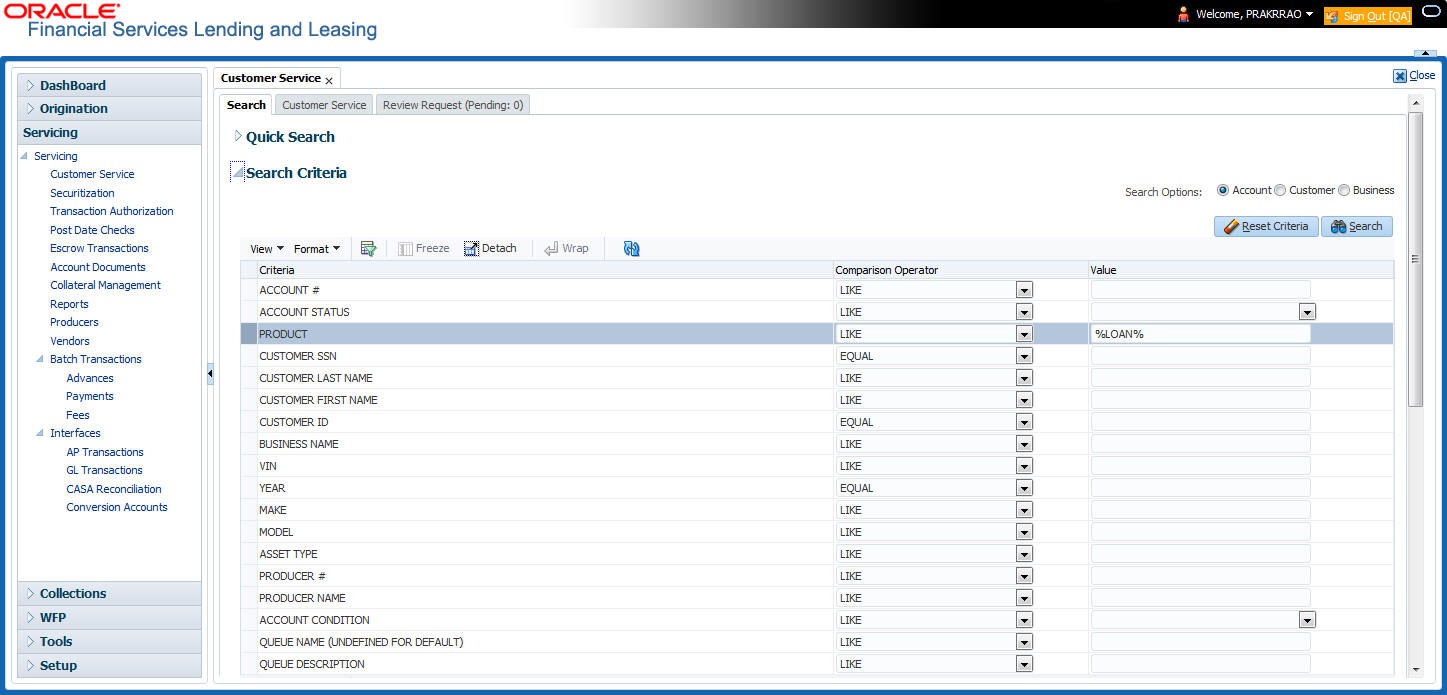
Task: Click the Reset Criteria button
Action: [x=1266, y=227]
